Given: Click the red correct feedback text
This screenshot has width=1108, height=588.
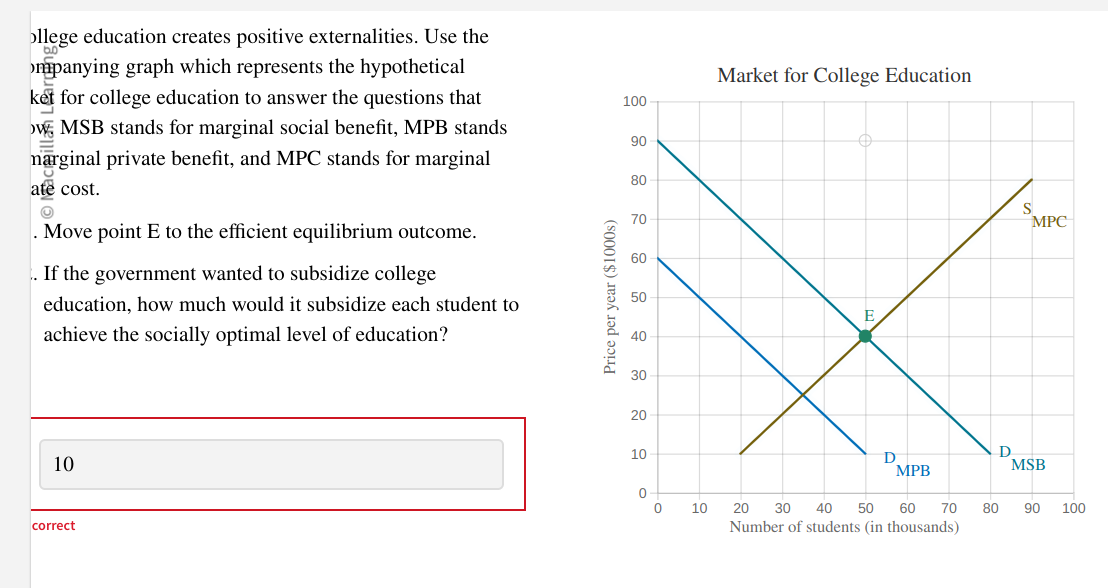Looking at the screenshot, I should [52, 525].
